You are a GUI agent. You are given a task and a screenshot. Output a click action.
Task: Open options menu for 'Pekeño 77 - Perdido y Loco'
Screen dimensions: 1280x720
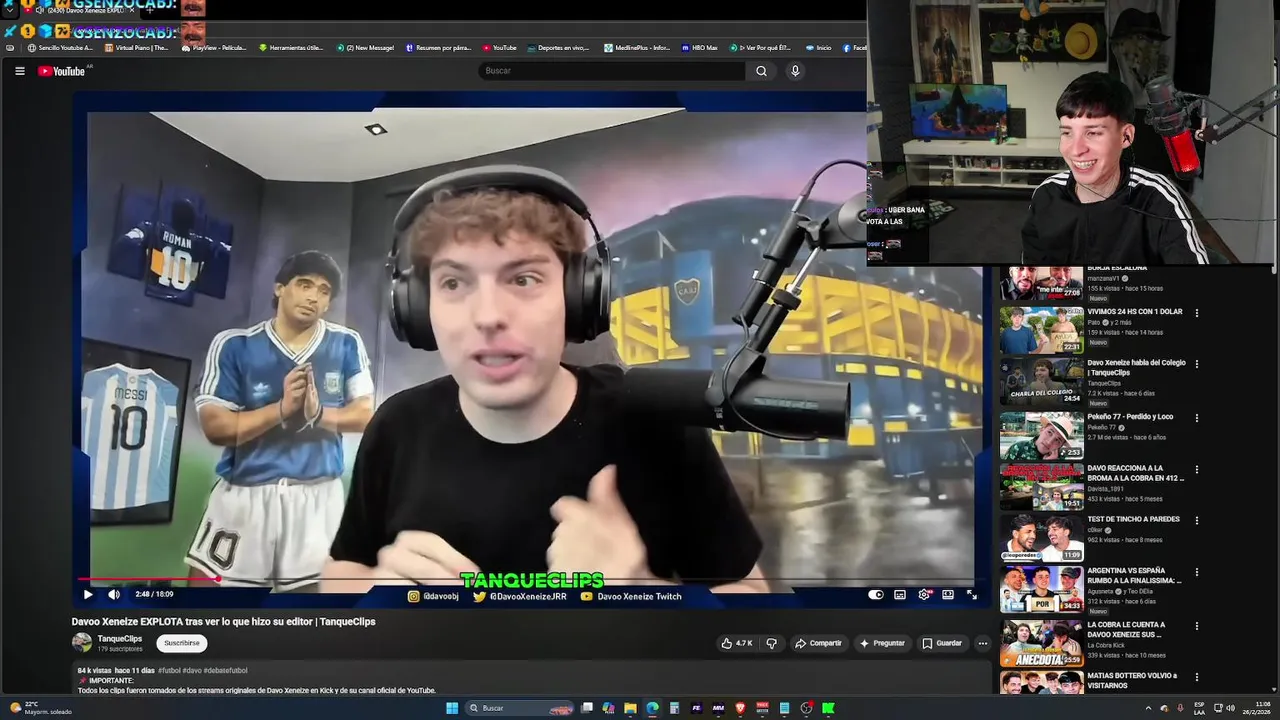1197,418
